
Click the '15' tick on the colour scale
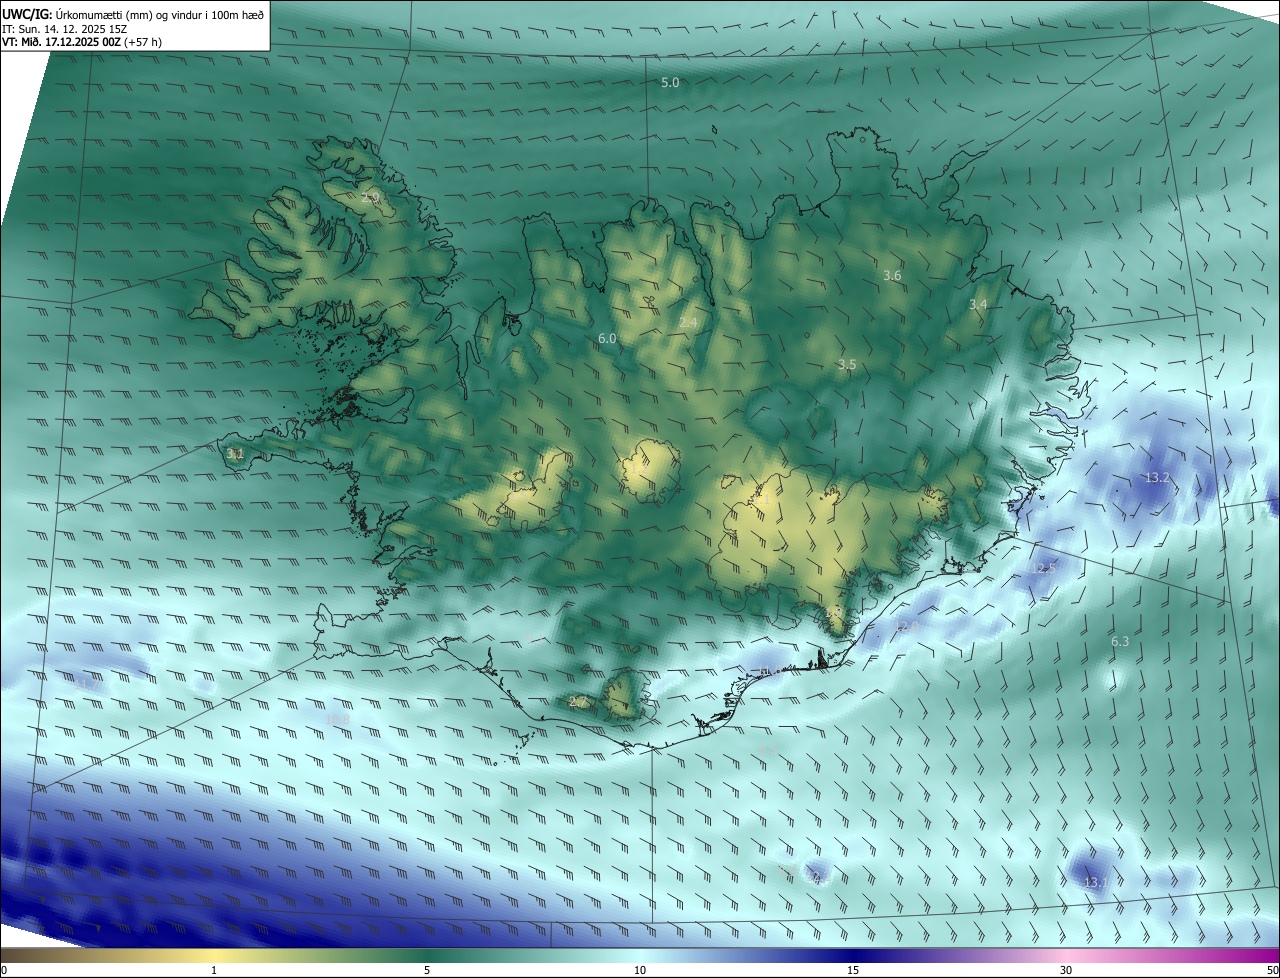[x=853, y=970]
